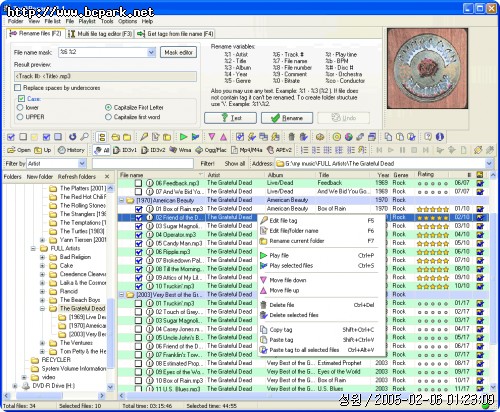Set star rating for 01 Box of Rain row
The width and height of the screenshot is (500, 412).
[433, 209]
